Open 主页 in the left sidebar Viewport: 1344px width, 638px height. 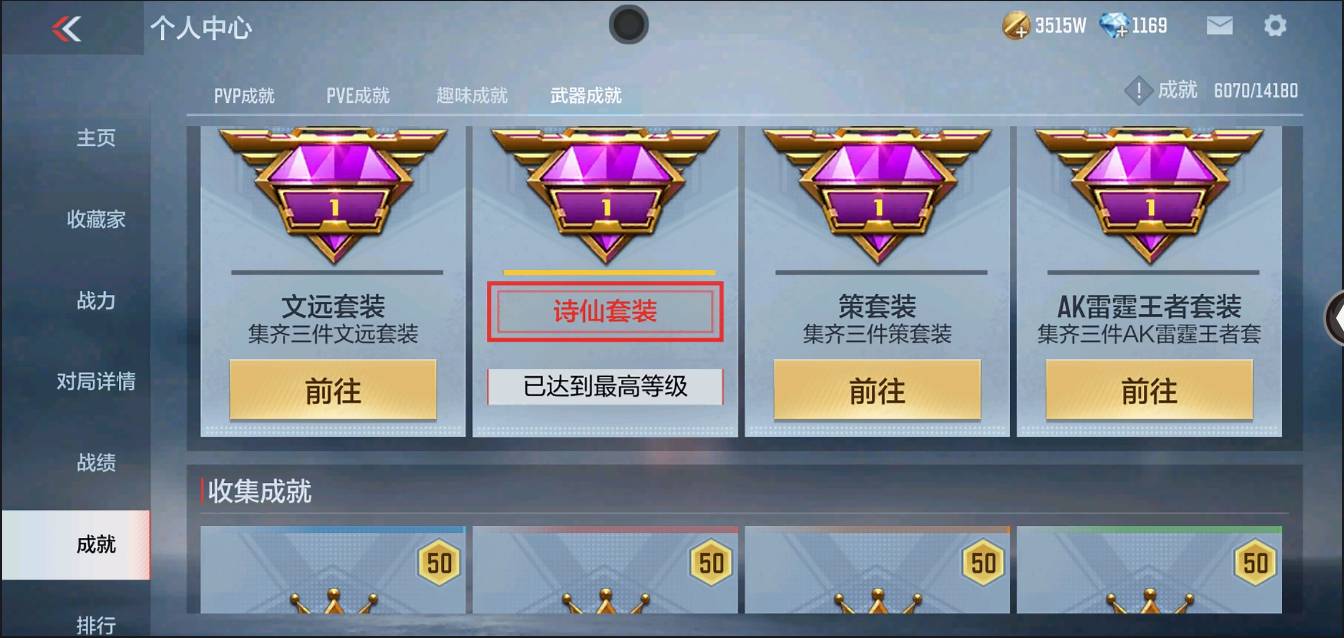point(96,138)
